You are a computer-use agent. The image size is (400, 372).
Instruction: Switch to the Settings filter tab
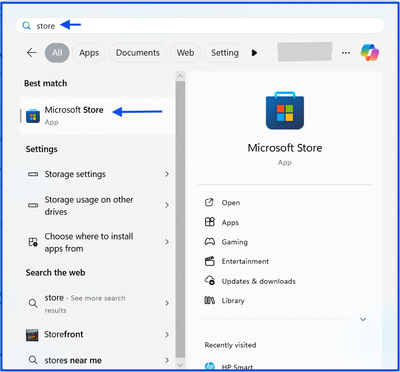point(222,53)
